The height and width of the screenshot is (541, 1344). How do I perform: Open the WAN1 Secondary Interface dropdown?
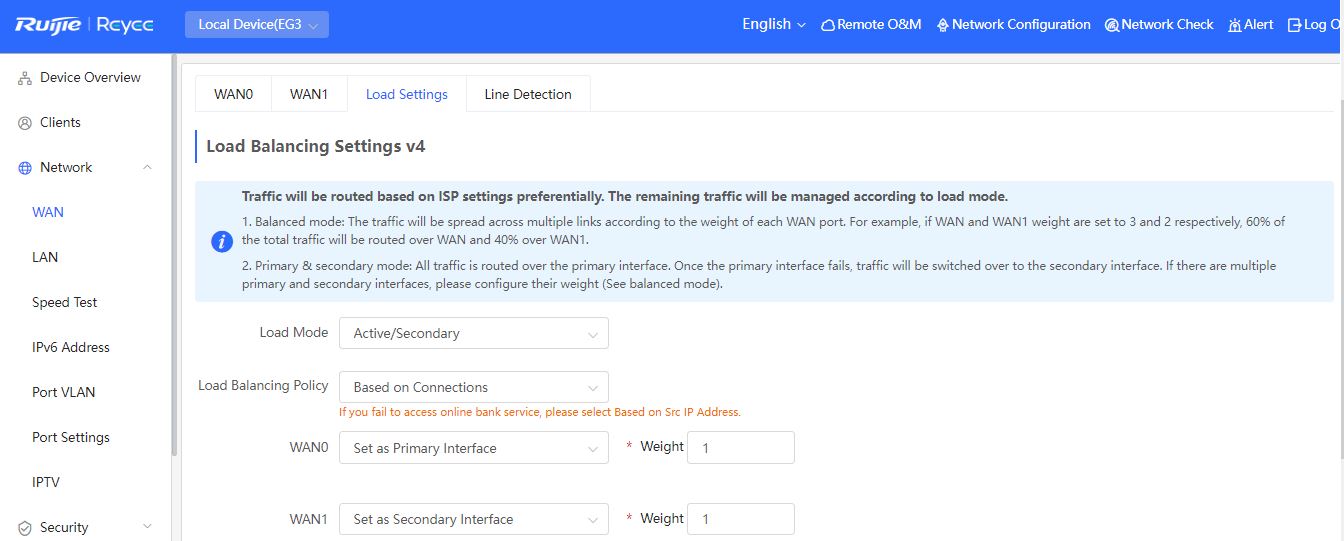pyautogui.click(x=474, y=519)
